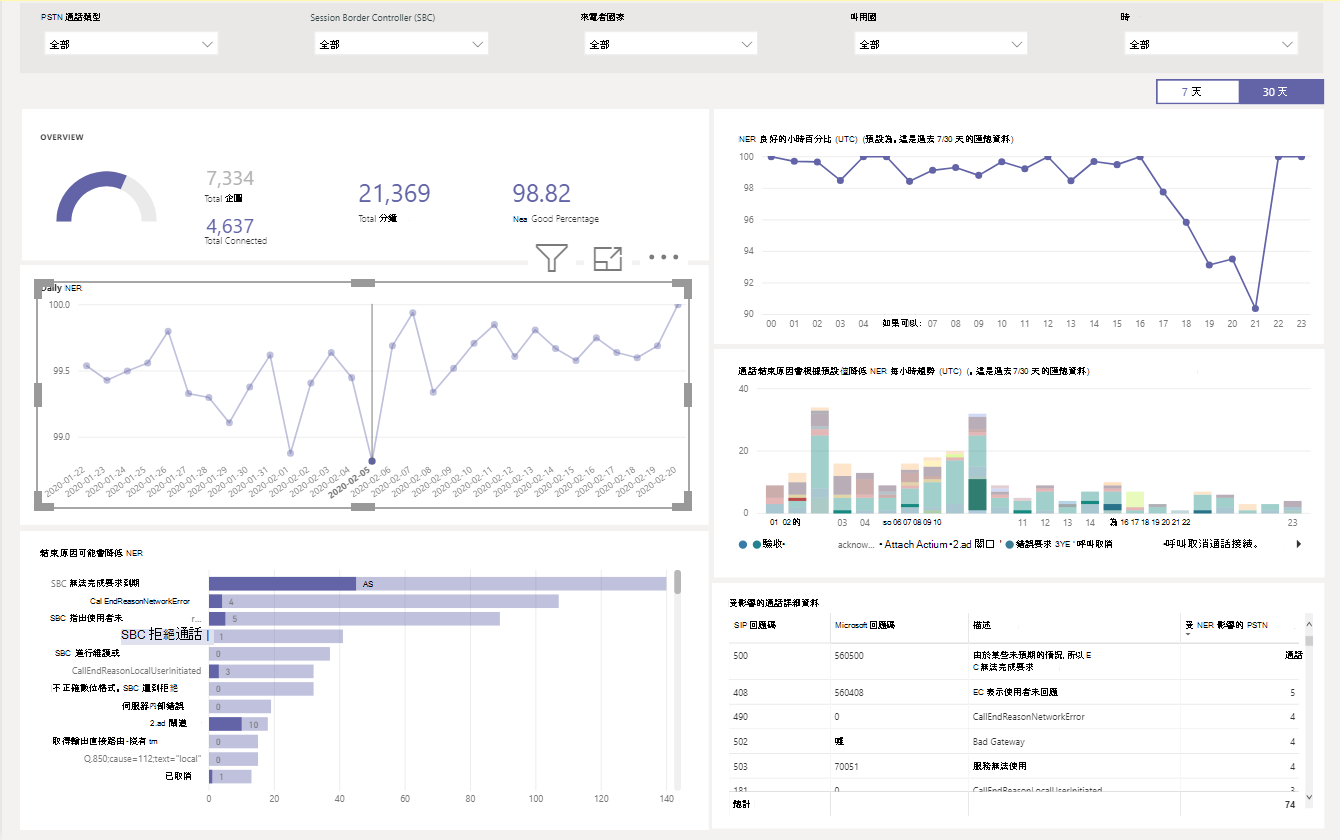Click table cell 560500
The width and height of the screenshot is (1340, 840).
point(851,655)
